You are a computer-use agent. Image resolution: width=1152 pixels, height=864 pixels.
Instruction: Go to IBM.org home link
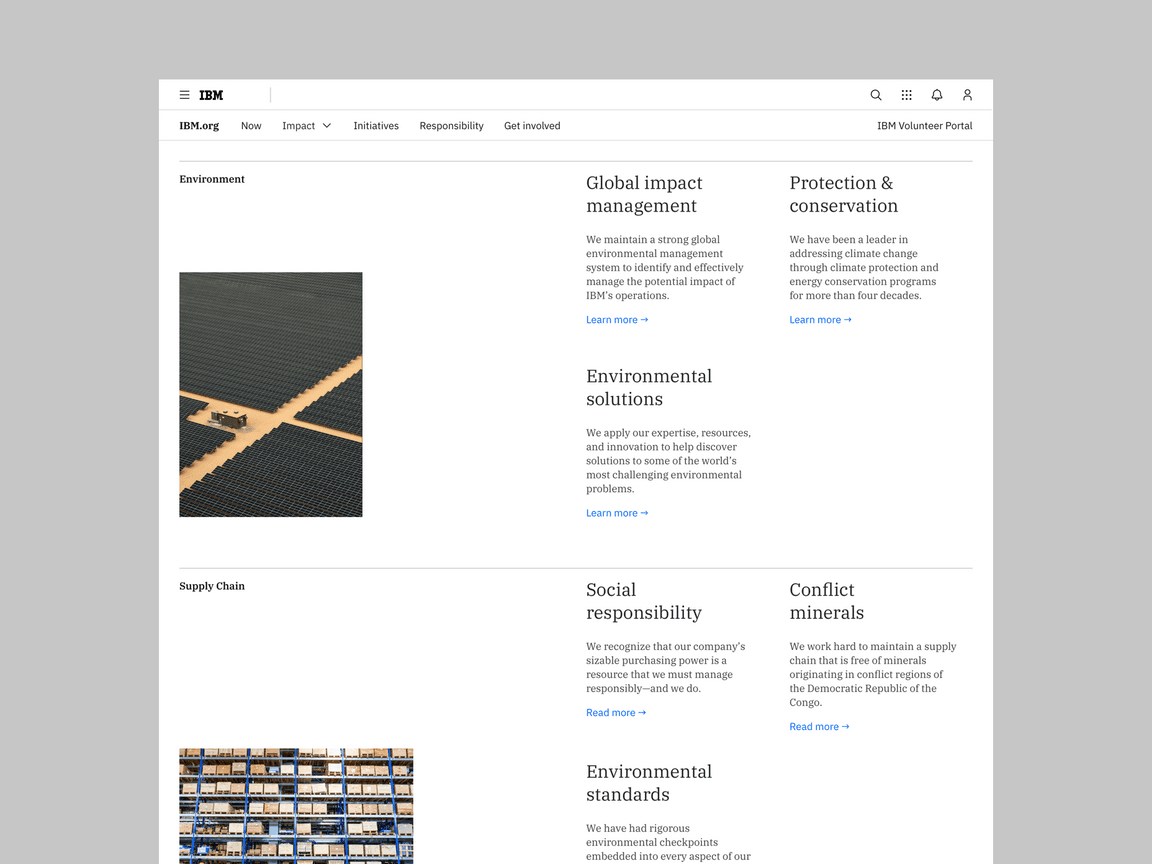(x=199, y=126)
